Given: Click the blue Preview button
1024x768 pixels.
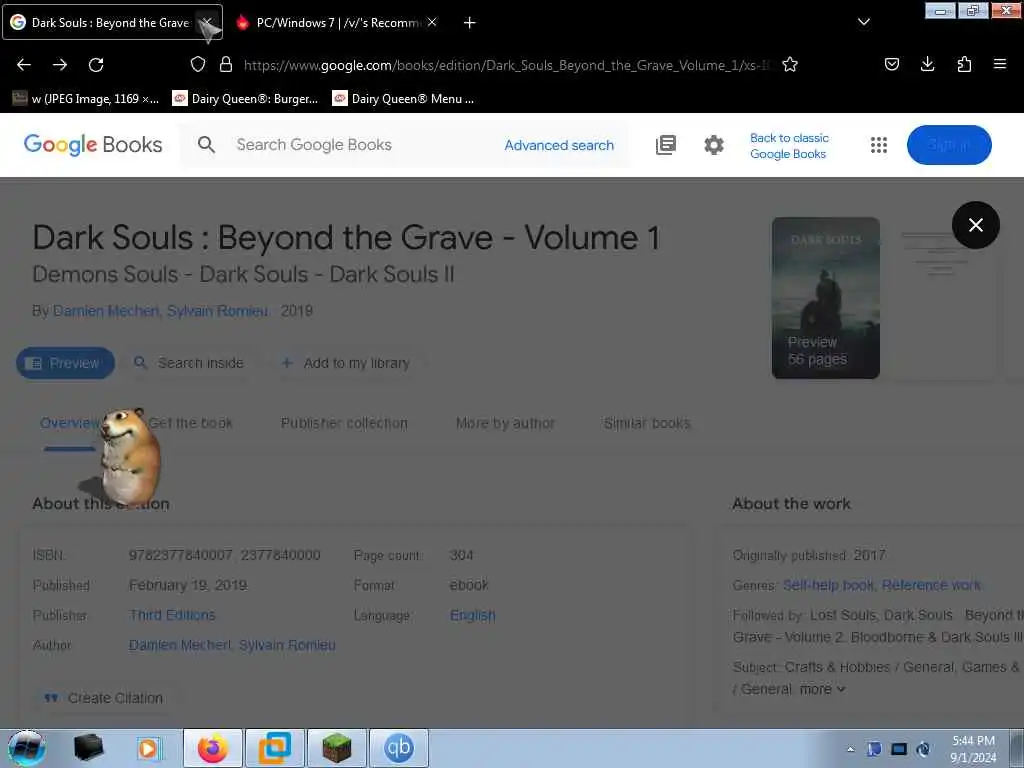Looking at the screenshot, I should (x=65, y=363).
